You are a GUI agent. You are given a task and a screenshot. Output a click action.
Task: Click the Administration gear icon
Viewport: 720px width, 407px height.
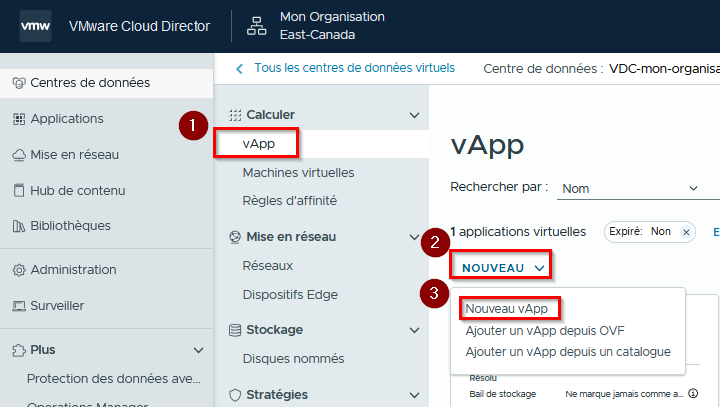pyautogui.click(x=19, y=270)
